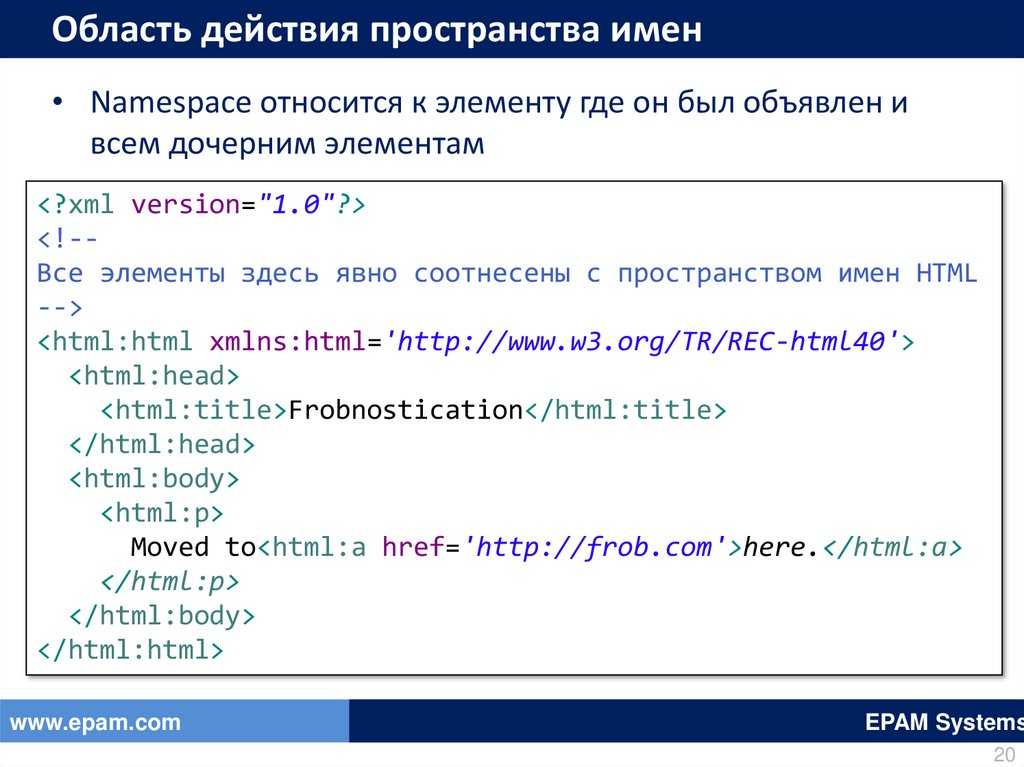Click the 'xmlns:html' attribute name
This screenshot has height=767, width=1024.
(x=287, y=341)
